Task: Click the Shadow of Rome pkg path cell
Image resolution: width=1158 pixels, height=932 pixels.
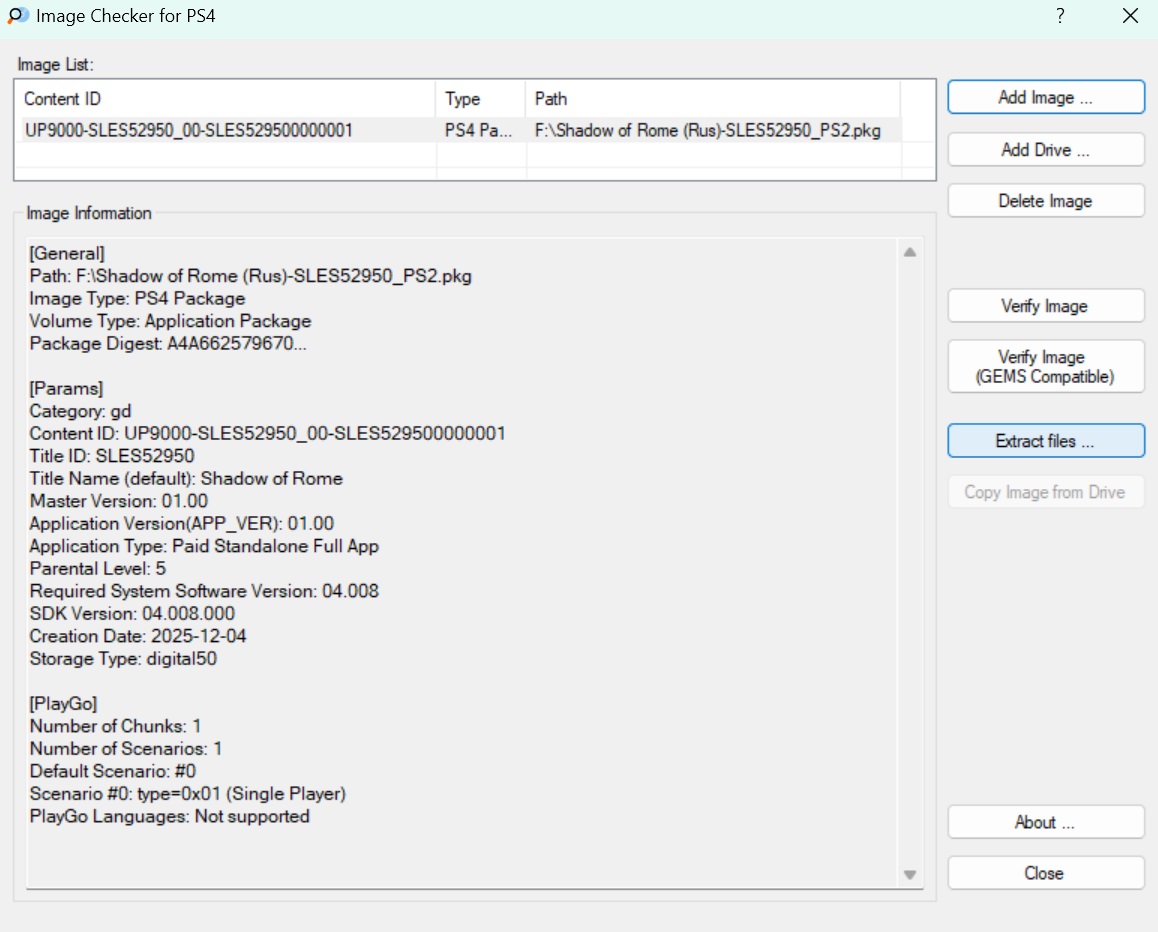Action: [707, 130]
